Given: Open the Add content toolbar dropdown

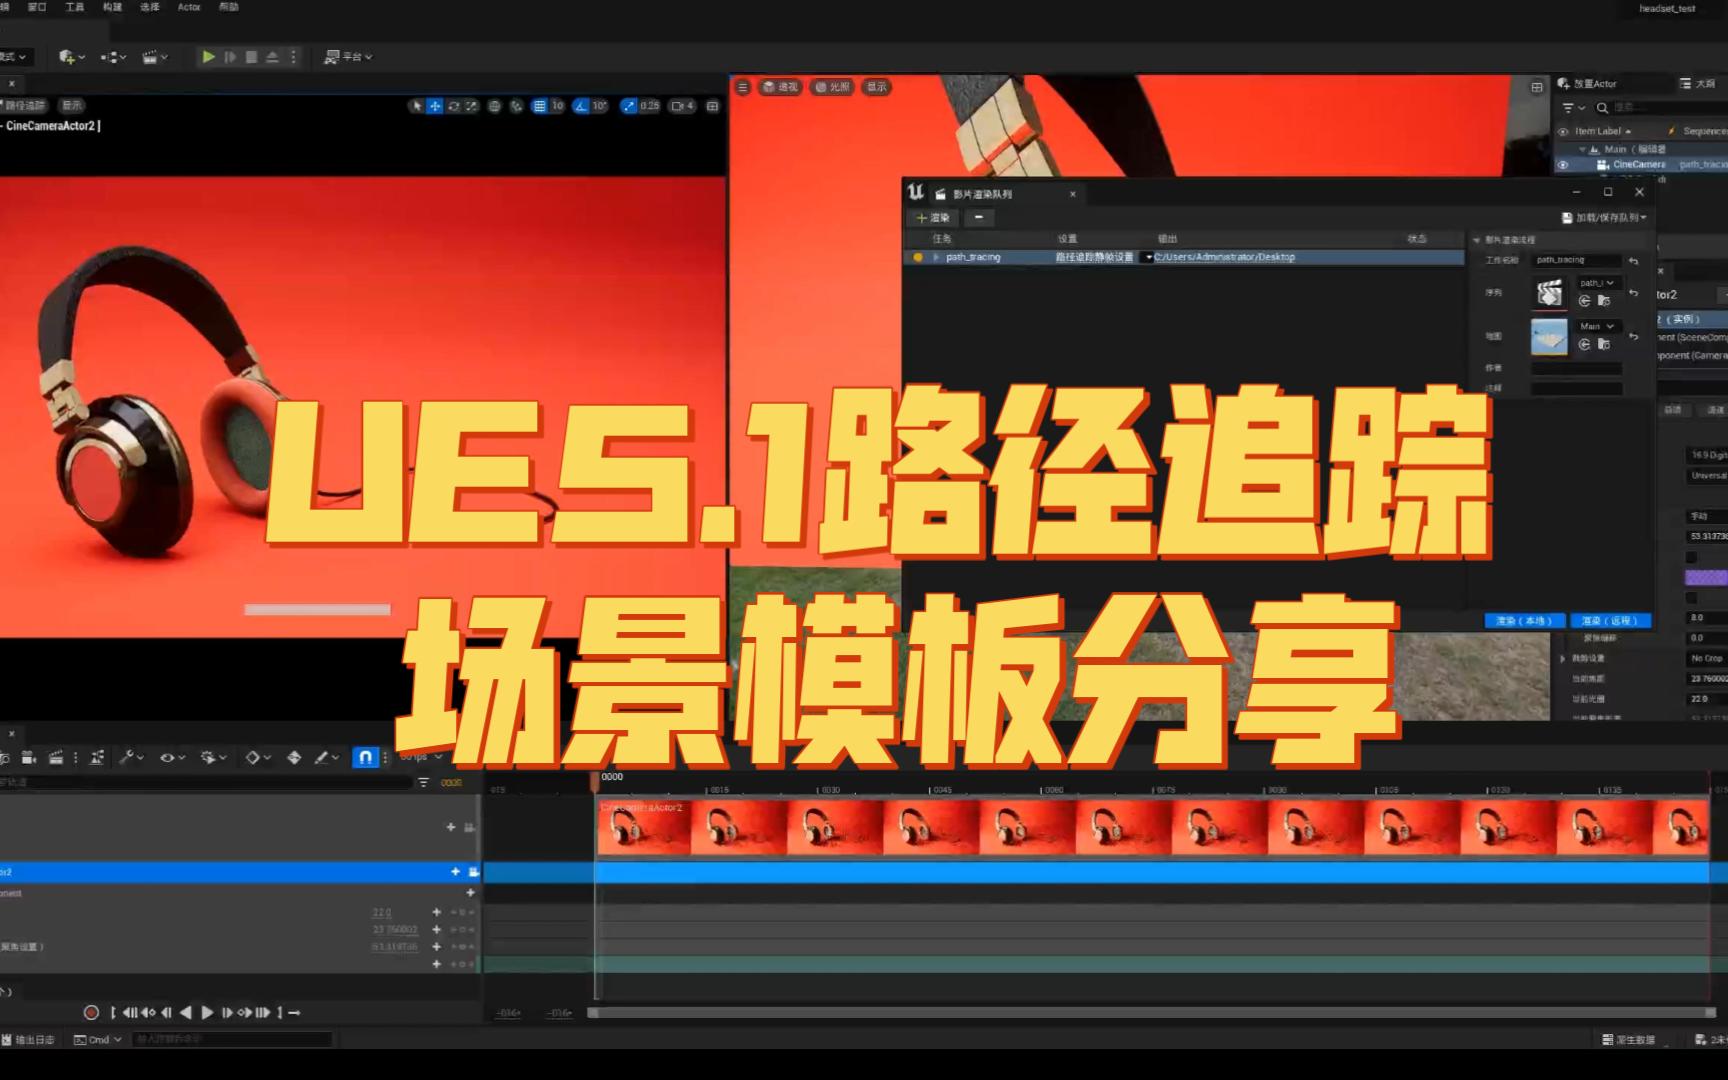Looking at the screenshot, I should (x=71, y=57).
